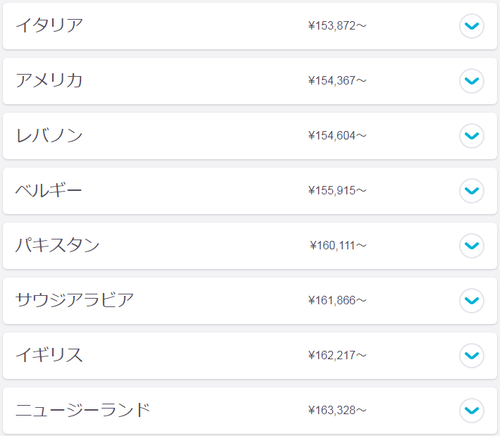The image size is (500, 436).
Task: Expand the アメリカ row chevron icon
Action: click(472, 81)
